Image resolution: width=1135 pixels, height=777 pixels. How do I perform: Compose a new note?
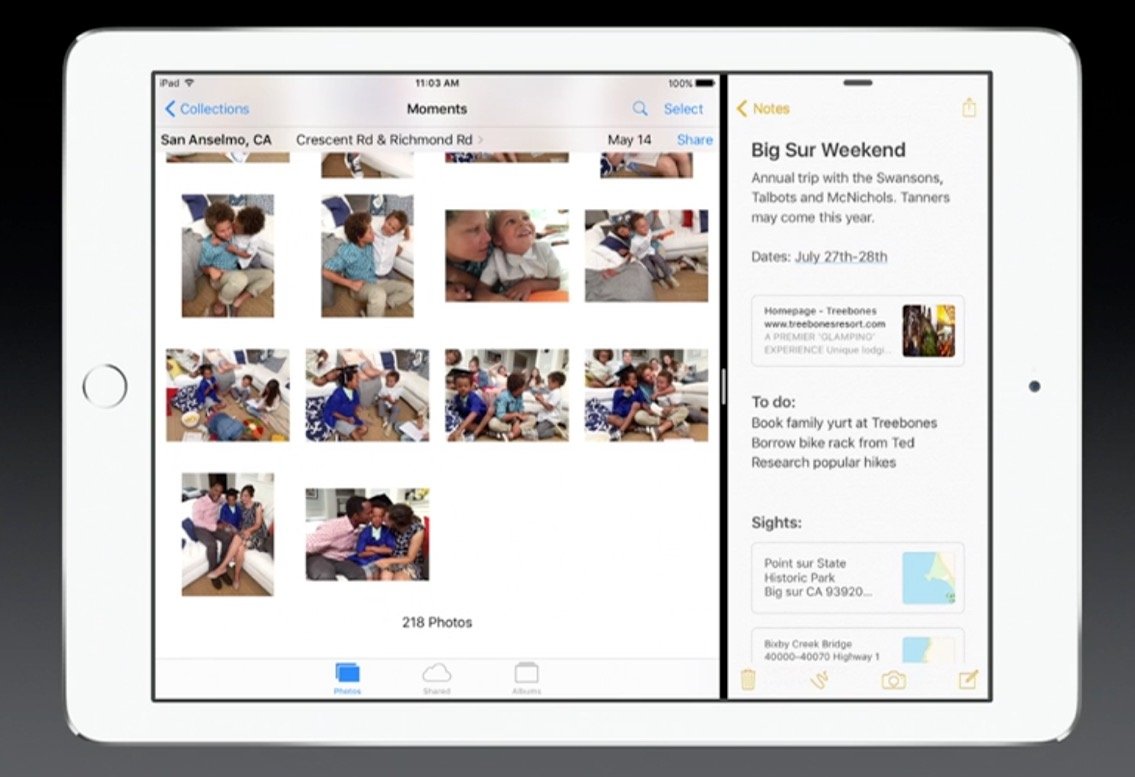point(968,679)
